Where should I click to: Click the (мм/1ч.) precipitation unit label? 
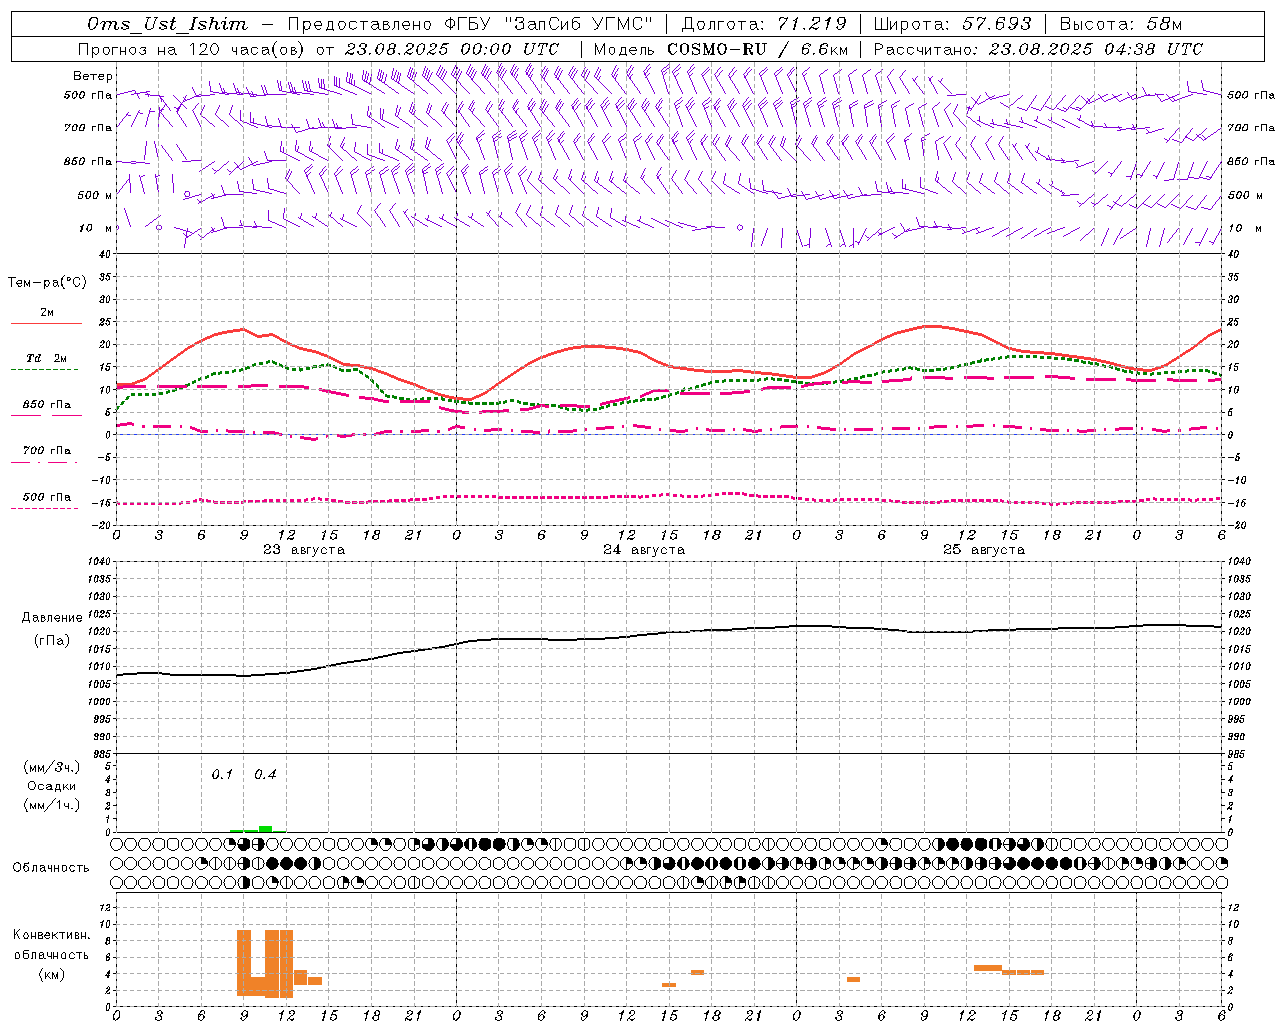(x=52, y=805)
